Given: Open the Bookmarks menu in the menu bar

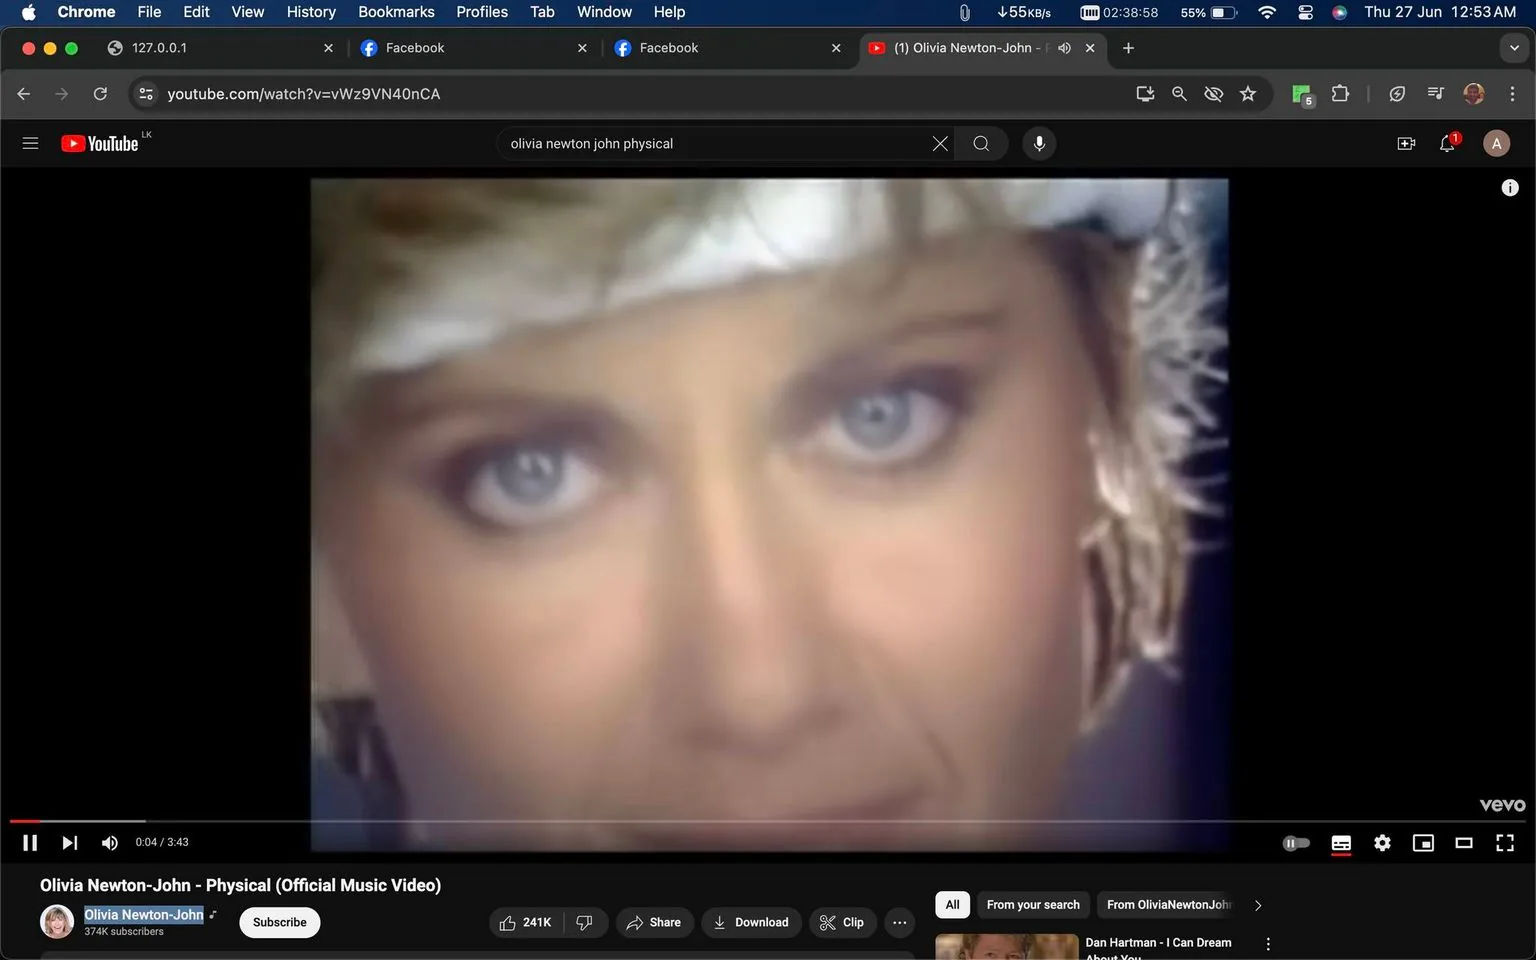Looking at the screenshot, I should (396, 12).
